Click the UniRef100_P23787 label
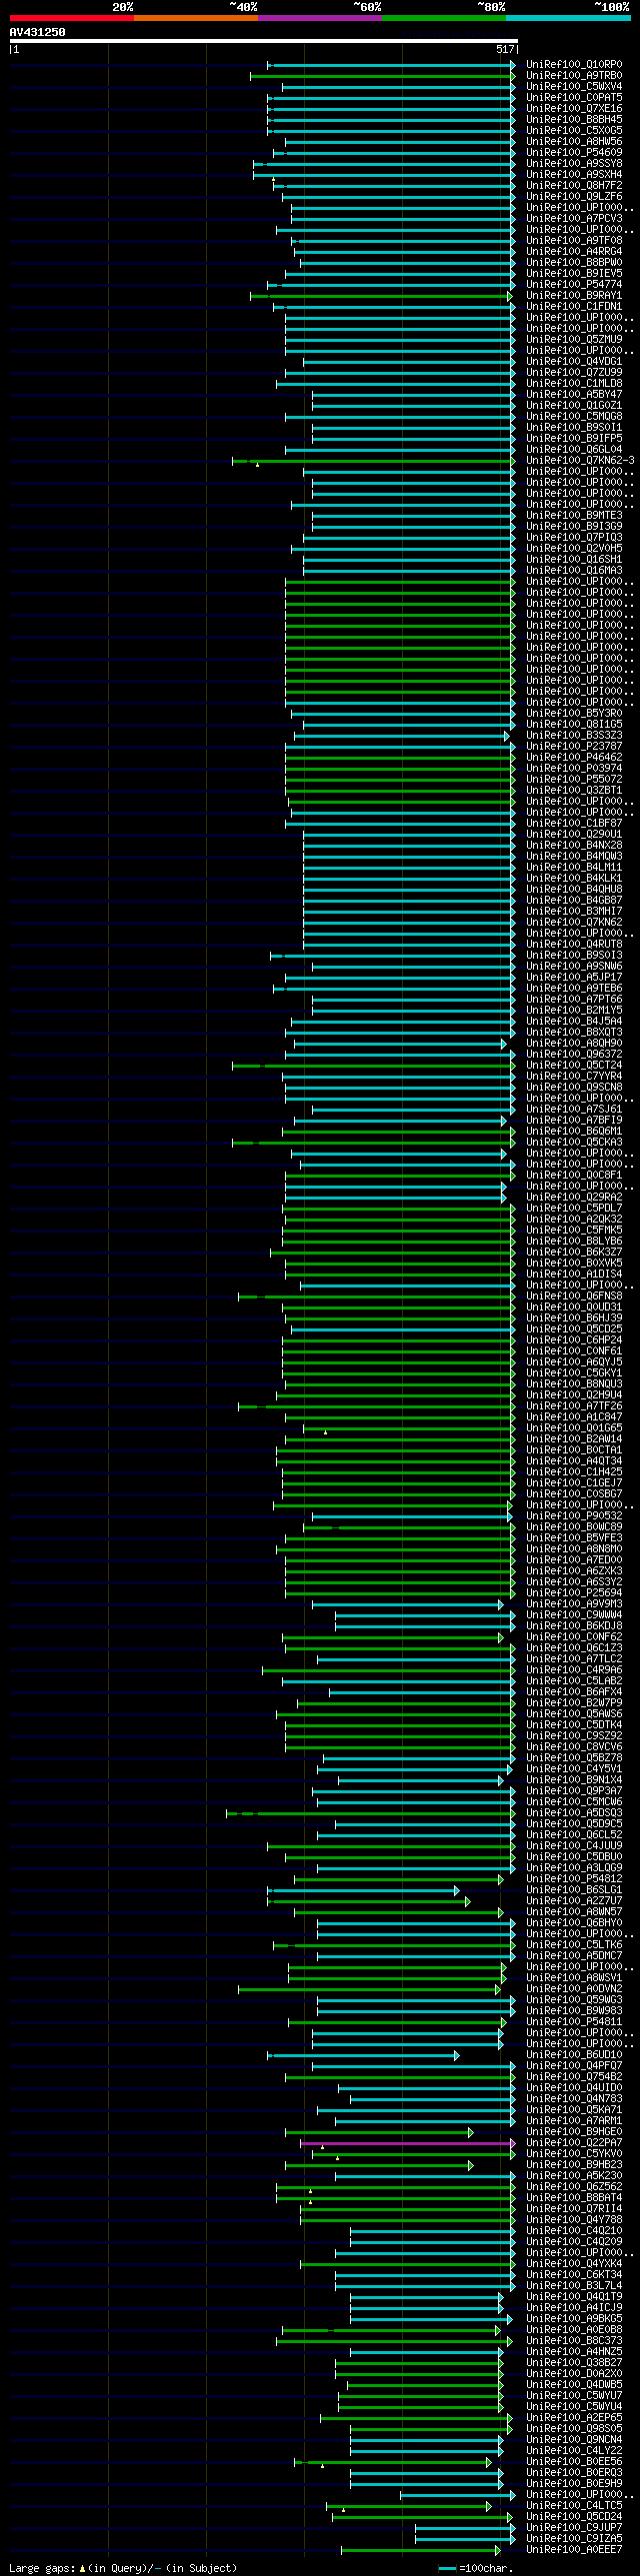This screenshot has height=2576, width=640. tap(574, 747)
